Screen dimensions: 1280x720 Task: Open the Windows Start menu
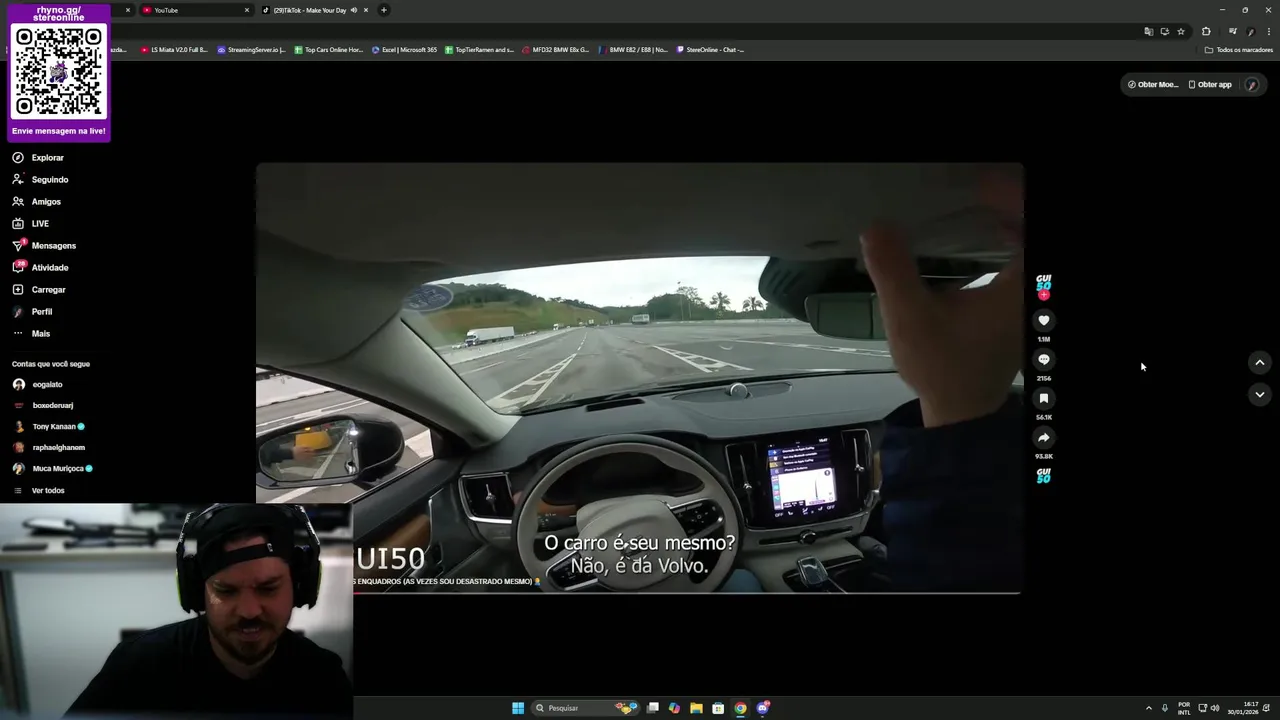coord(518,708)
